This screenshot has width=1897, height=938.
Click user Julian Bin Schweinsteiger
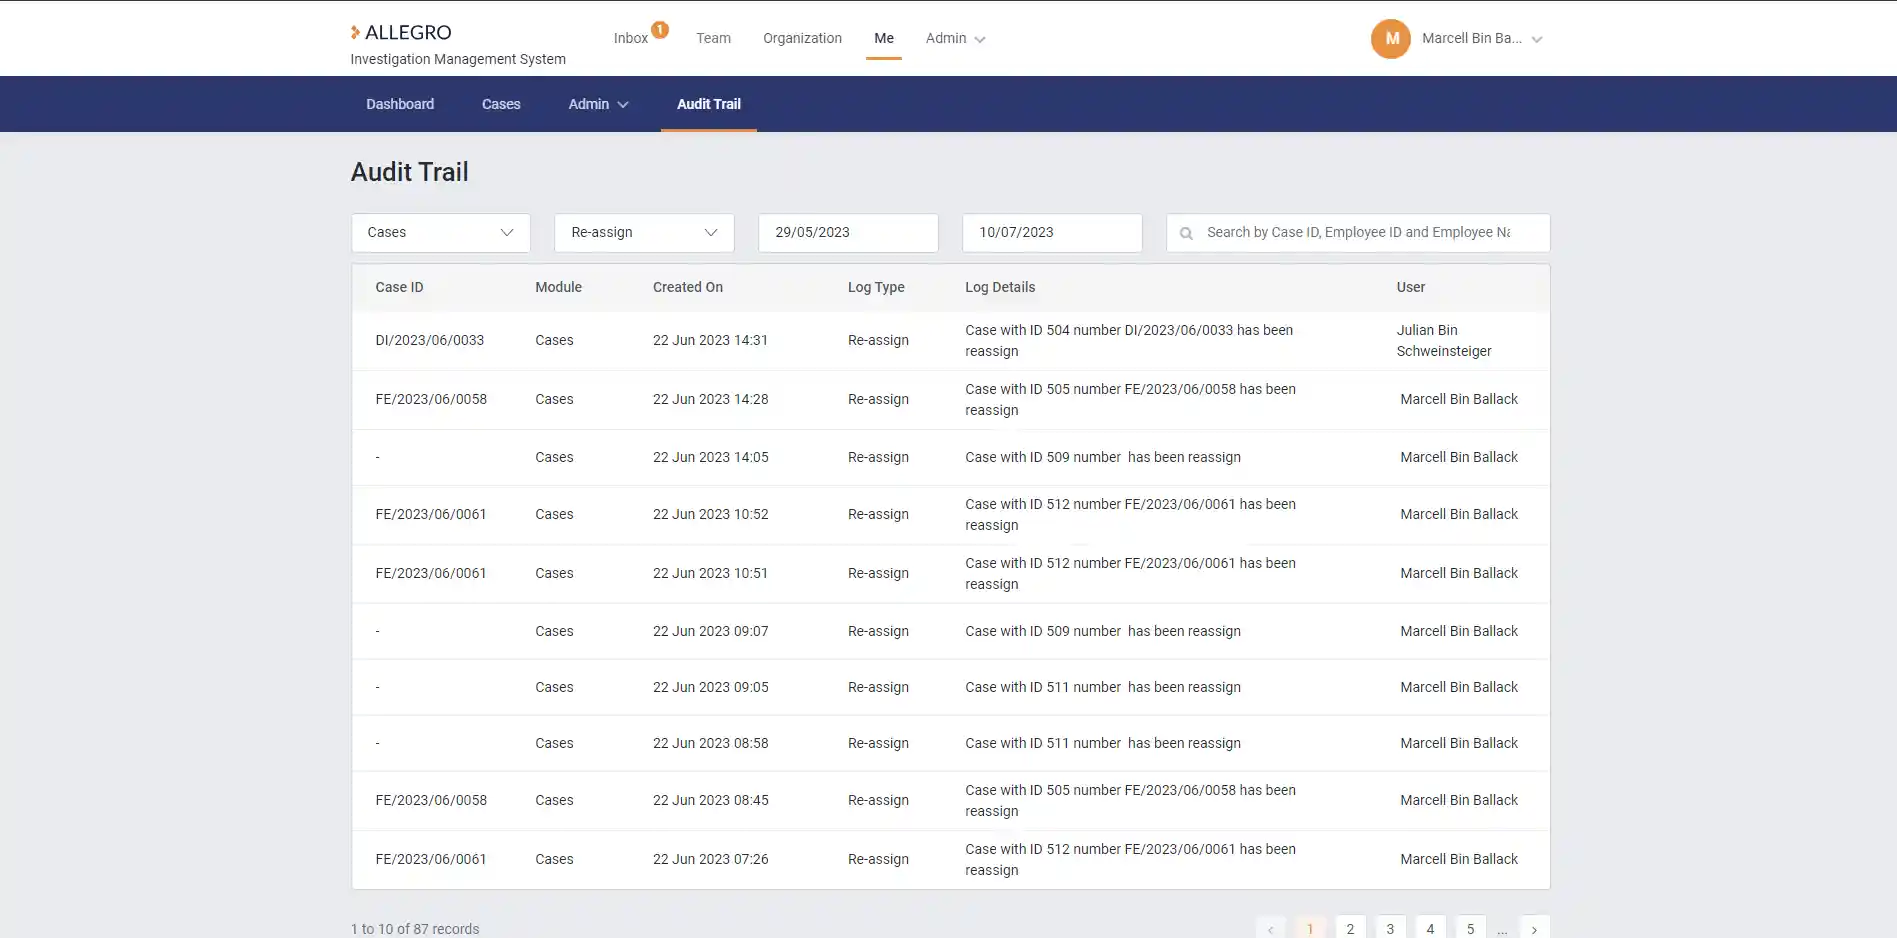pyautogui.click(x=1444, y=341)
